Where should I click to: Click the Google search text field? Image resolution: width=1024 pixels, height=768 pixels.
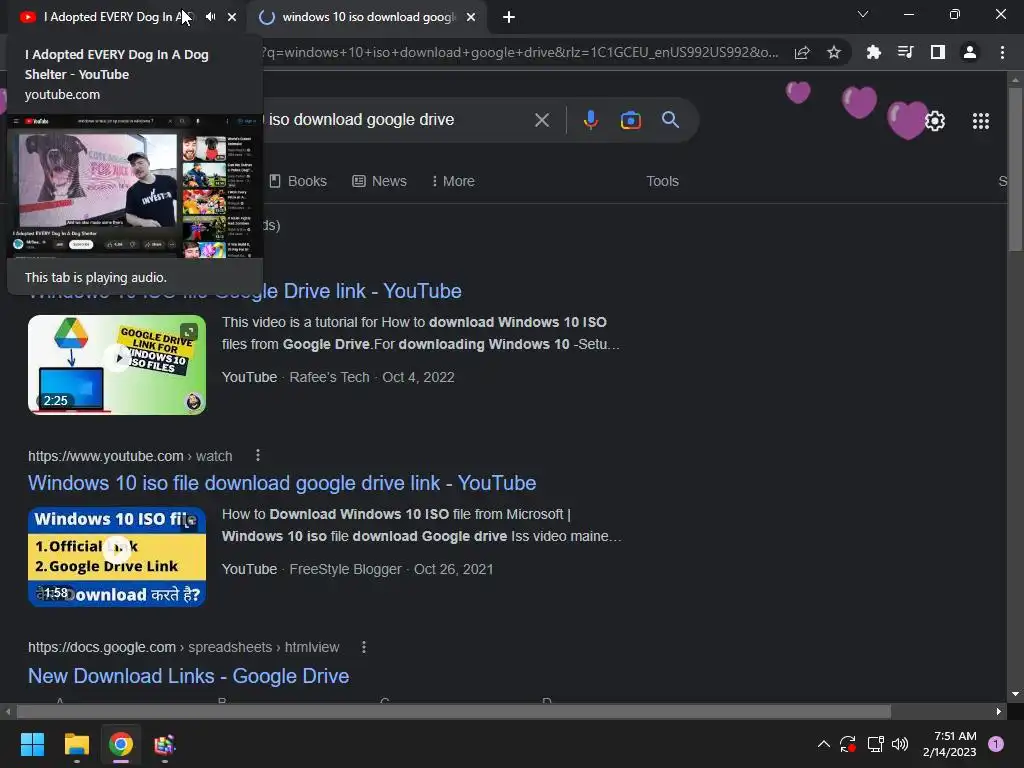pos(394,120)
